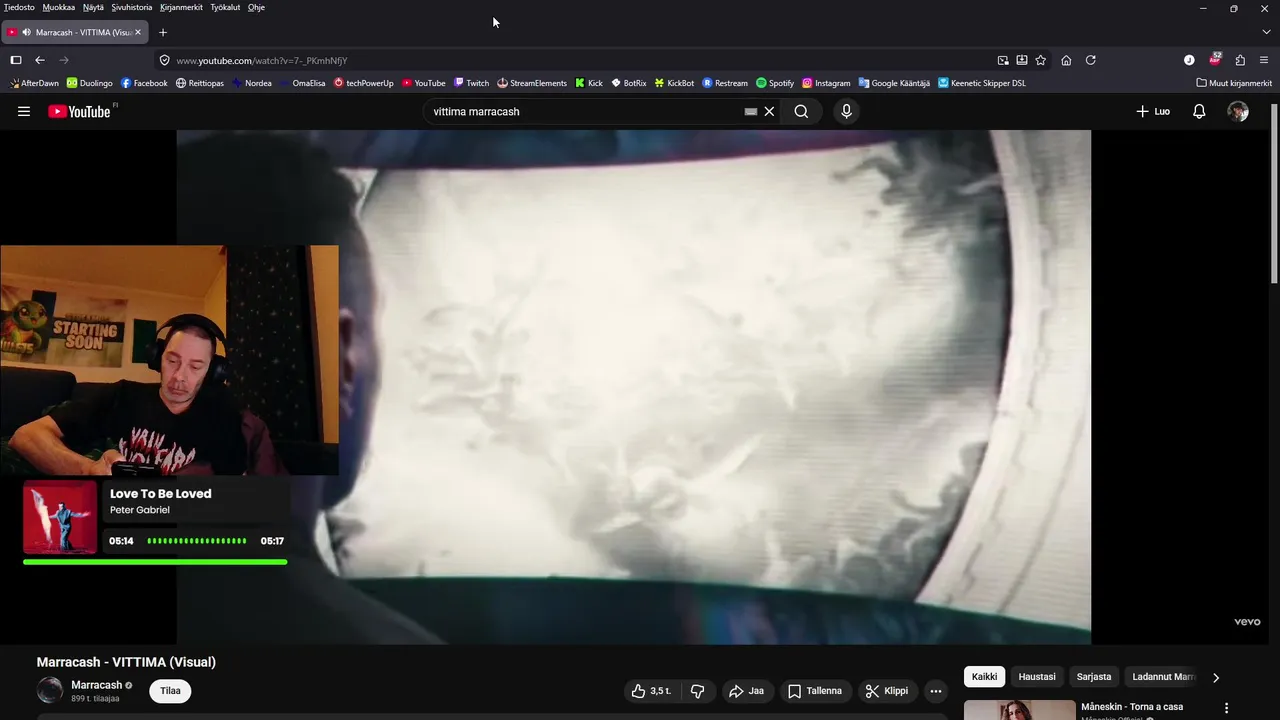Open the Instagram bookmark
This screenshot has height=720, width=1280.
826,83
